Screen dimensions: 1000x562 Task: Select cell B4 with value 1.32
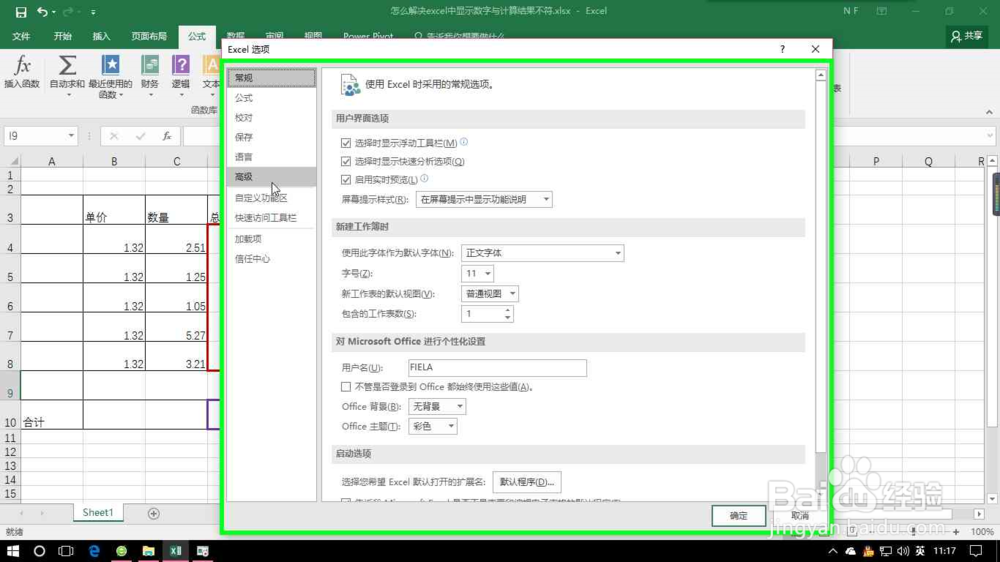(114, 239)
